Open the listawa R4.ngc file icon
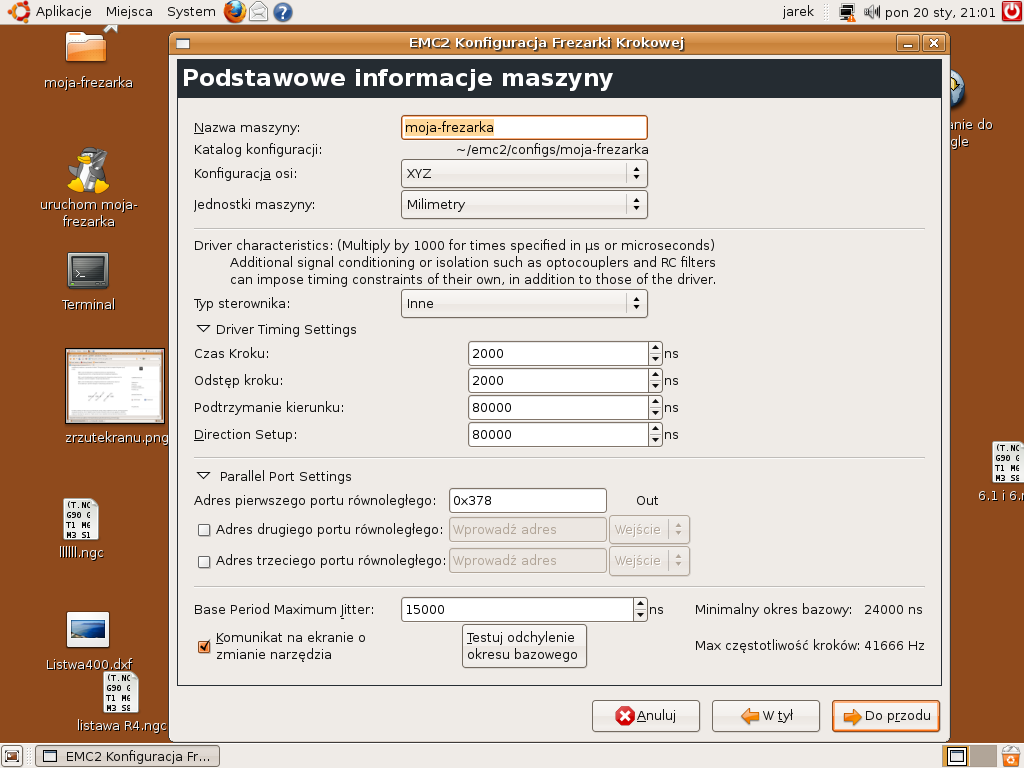 click(121, 692)
